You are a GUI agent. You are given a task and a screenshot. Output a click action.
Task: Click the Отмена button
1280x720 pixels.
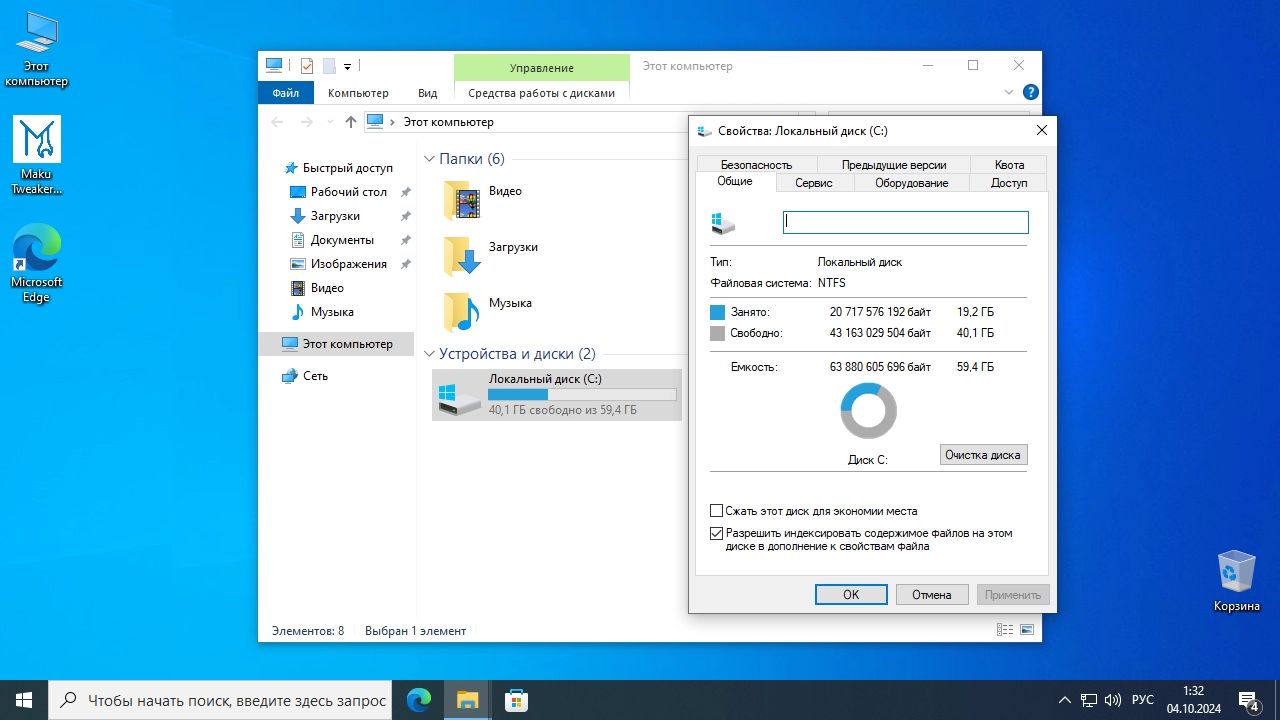pyautogui.click(x=931, y=594)
